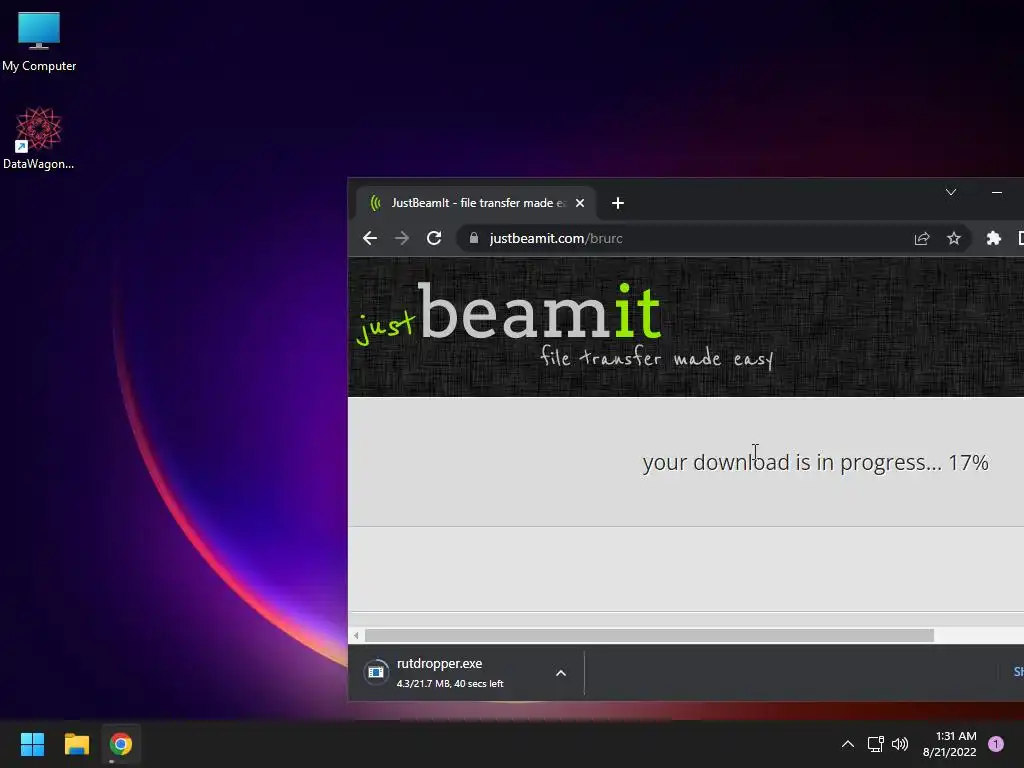Share this page icon in address bar
The width and height of the screenshot is (1024, 768).
tap(921, 238)
